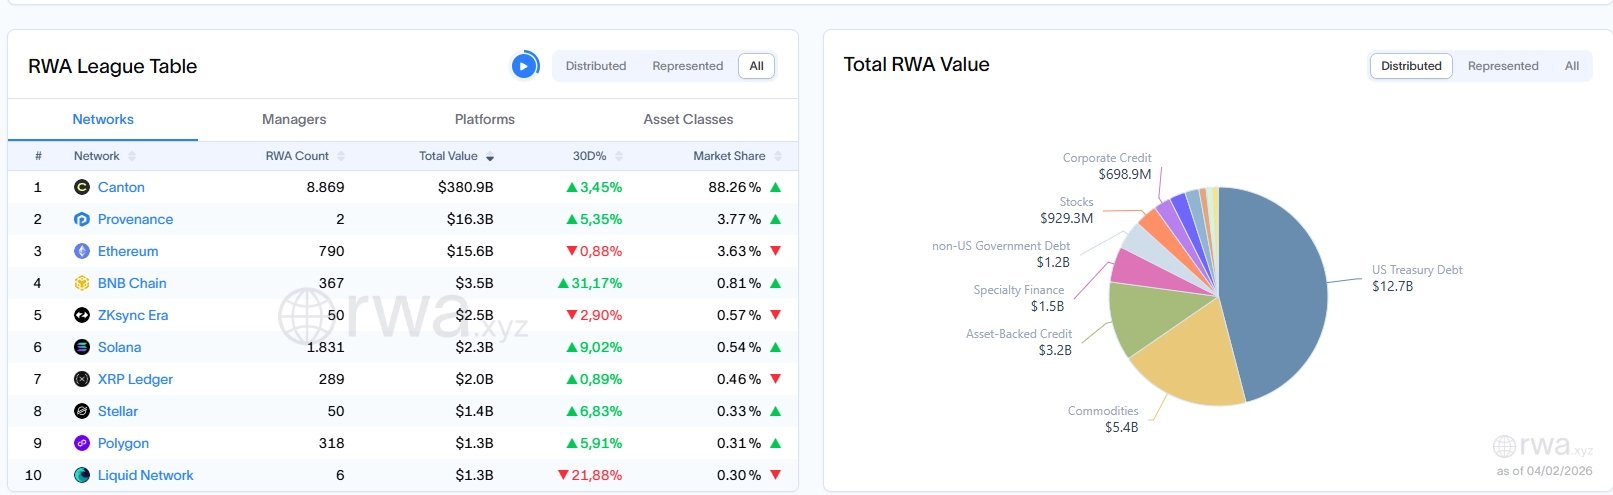Open the Stellar network link
Screen dimensions: 1613x495
click(x=118, y=411)
